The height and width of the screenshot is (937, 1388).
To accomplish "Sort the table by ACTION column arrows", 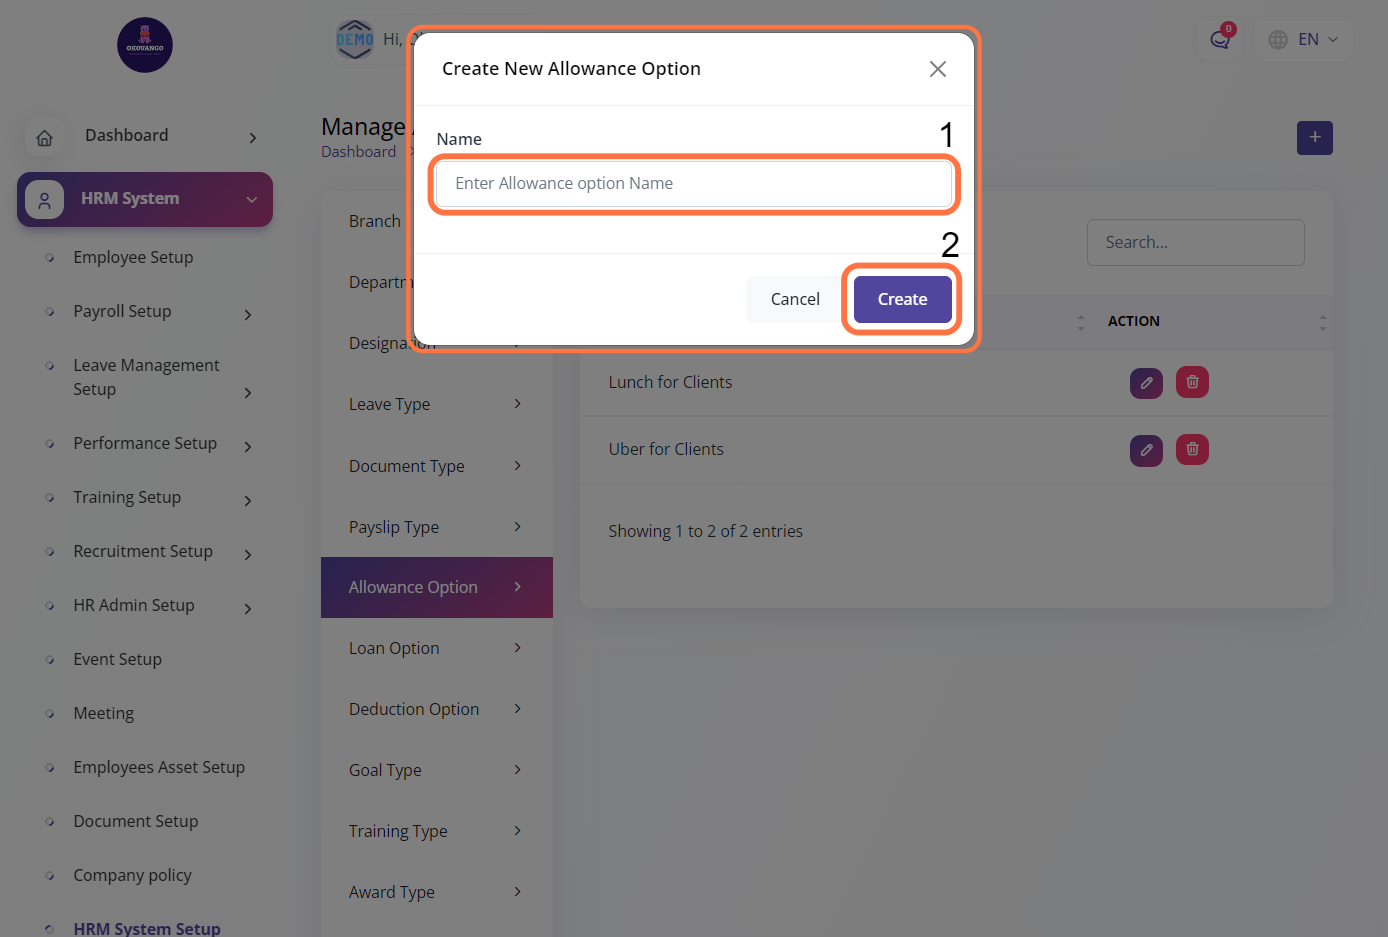I will [x=1322, y=322].
